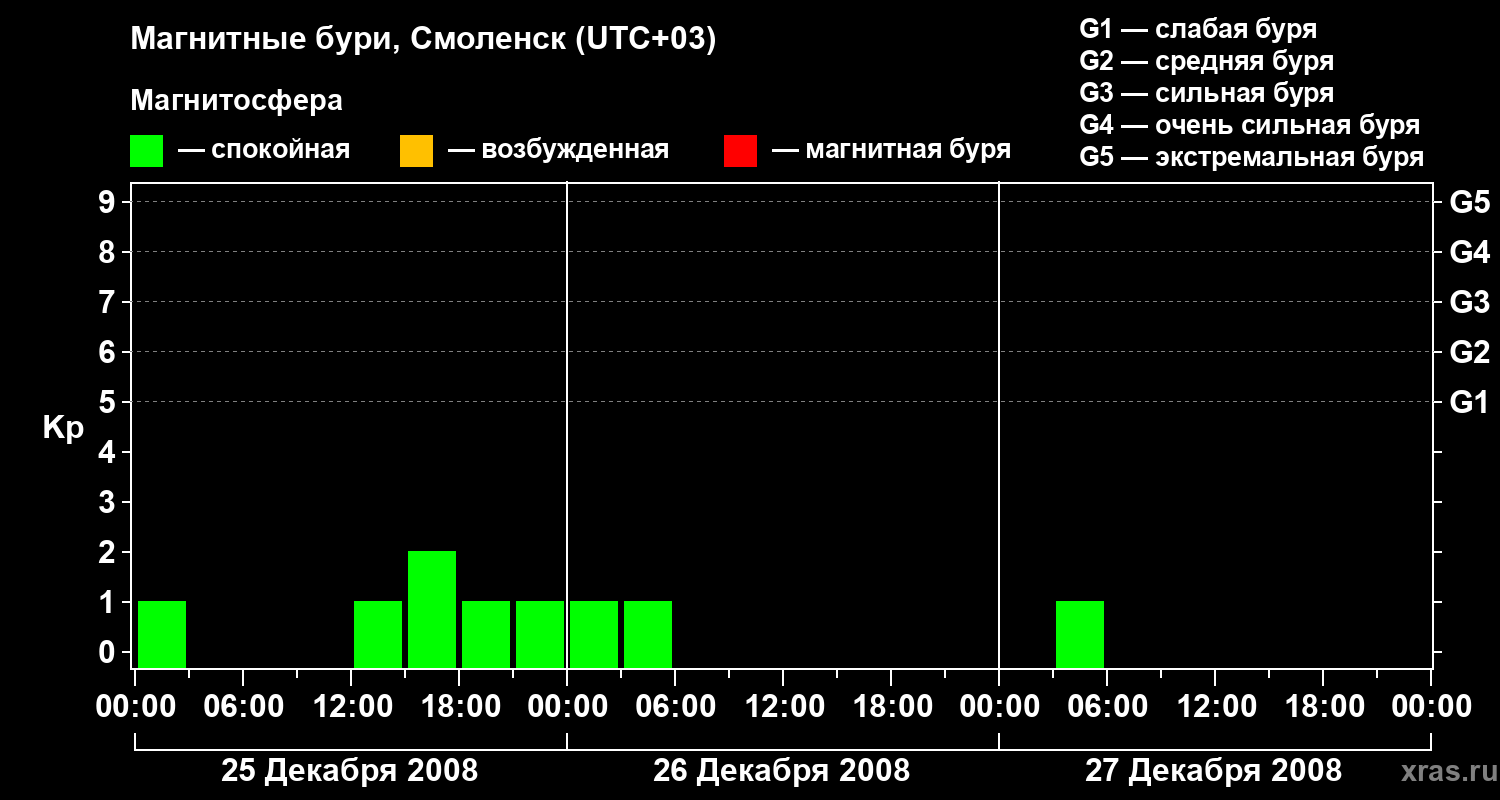
Task: Click the 'G3 — сильная буря' legend line
Action: coord(1207,93)
